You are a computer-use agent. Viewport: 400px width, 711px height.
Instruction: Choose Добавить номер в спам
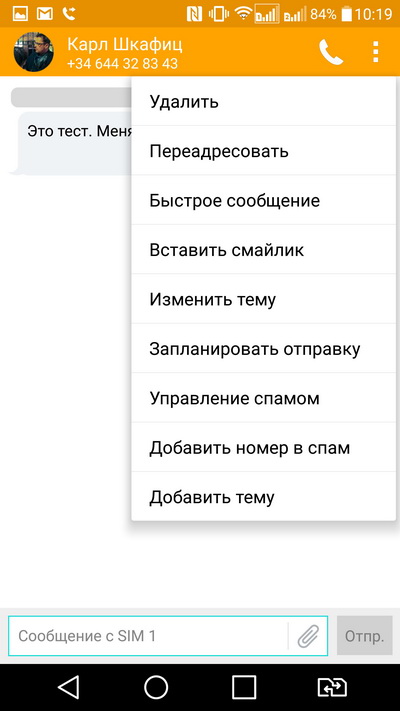pyautogui.click(x=263, y=448)
